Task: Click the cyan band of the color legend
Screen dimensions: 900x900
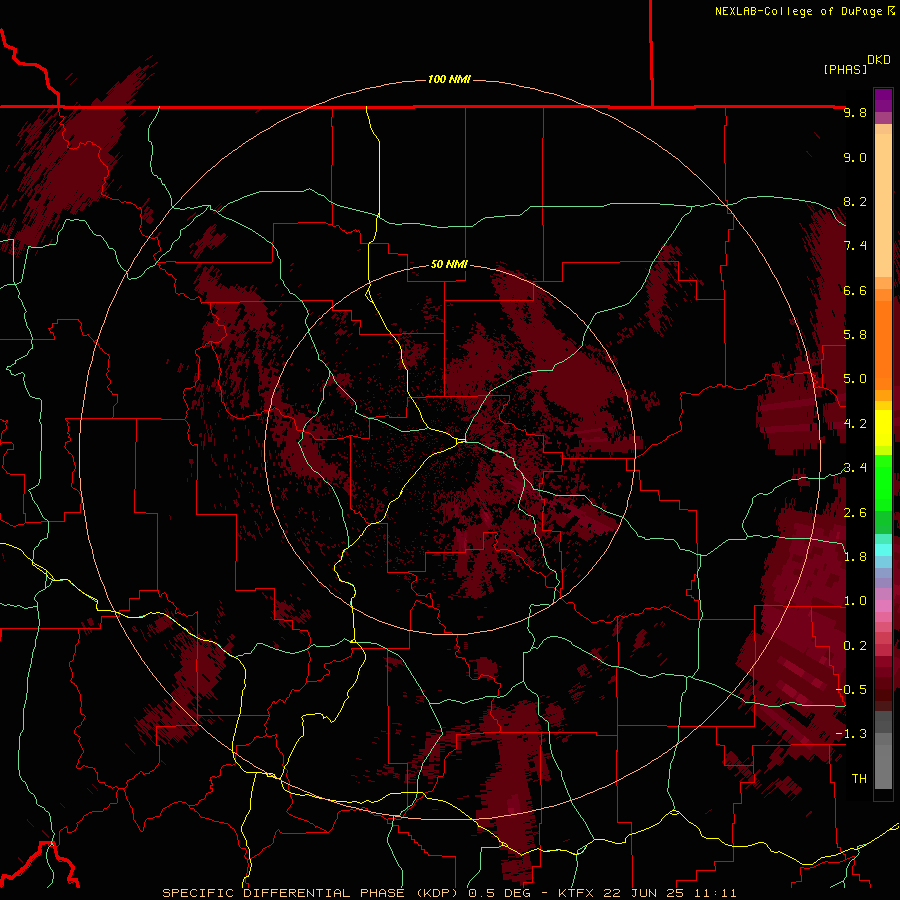Action: (x=883, y=550)
